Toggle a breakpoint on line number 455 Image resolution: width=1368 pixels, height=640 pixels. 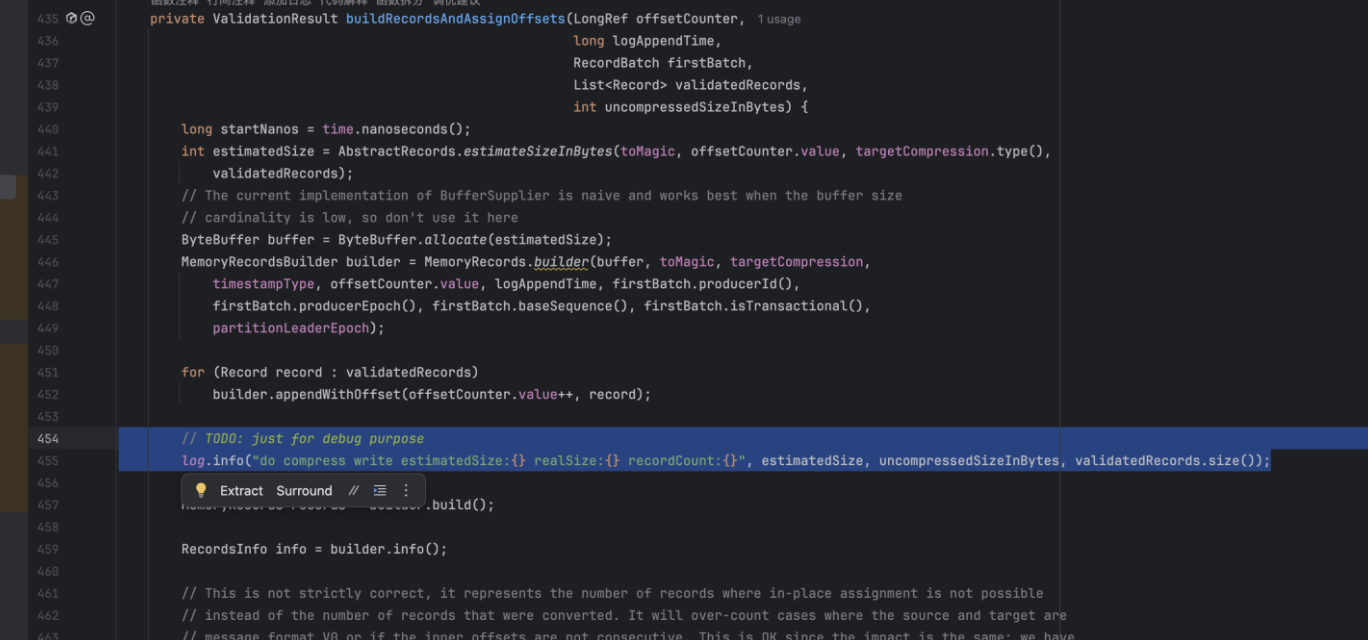pyautogui.click(x=47, y=461)
